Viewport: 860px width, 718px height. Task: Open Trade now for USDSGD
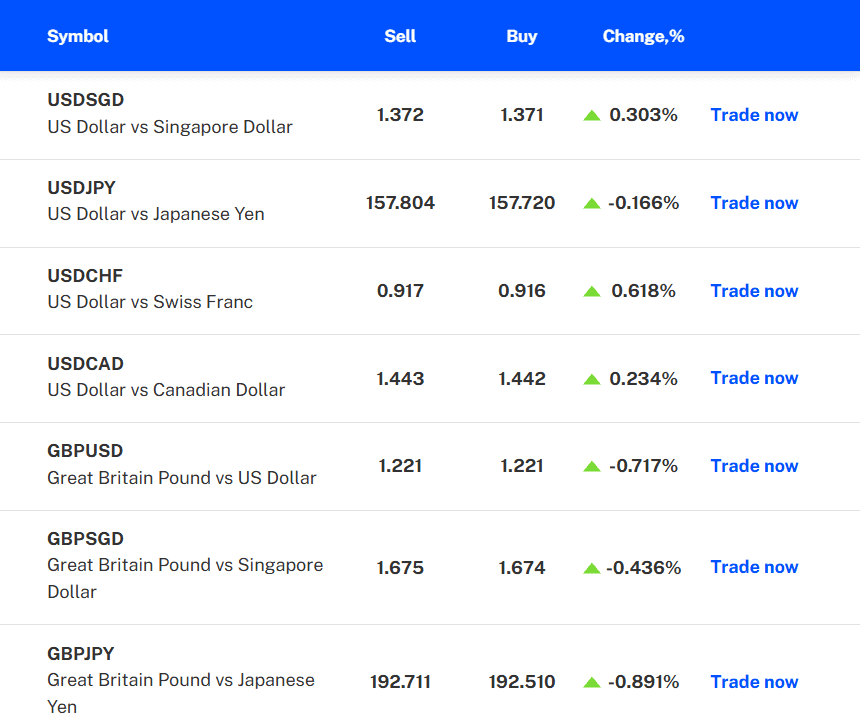click(754, 115)
